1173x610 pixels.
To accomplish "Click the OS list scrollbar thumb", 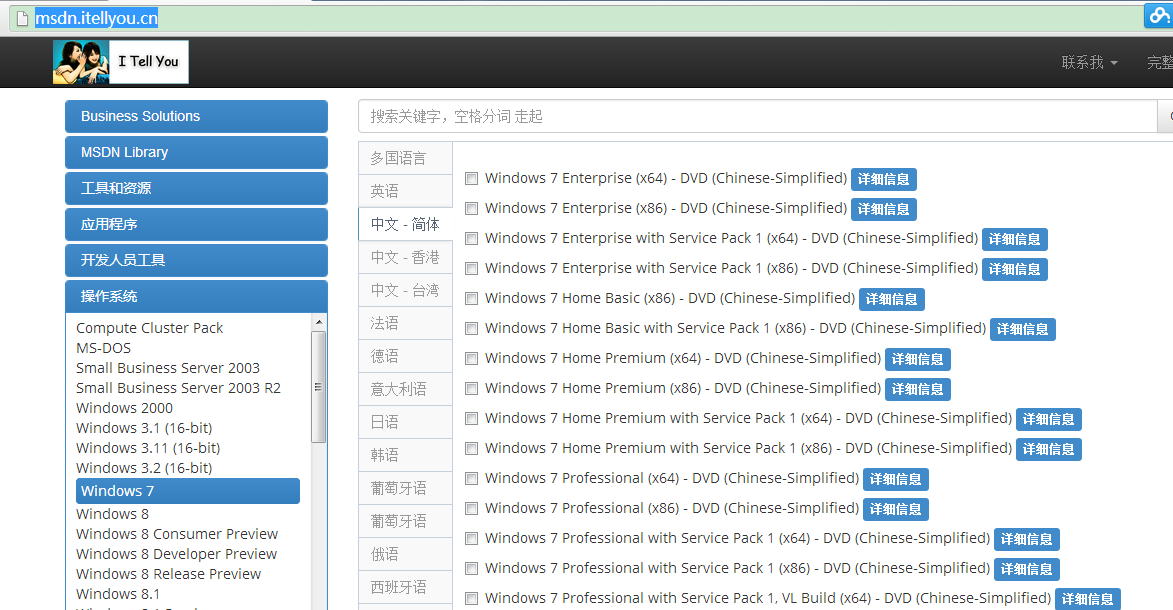I will point(319,387).
